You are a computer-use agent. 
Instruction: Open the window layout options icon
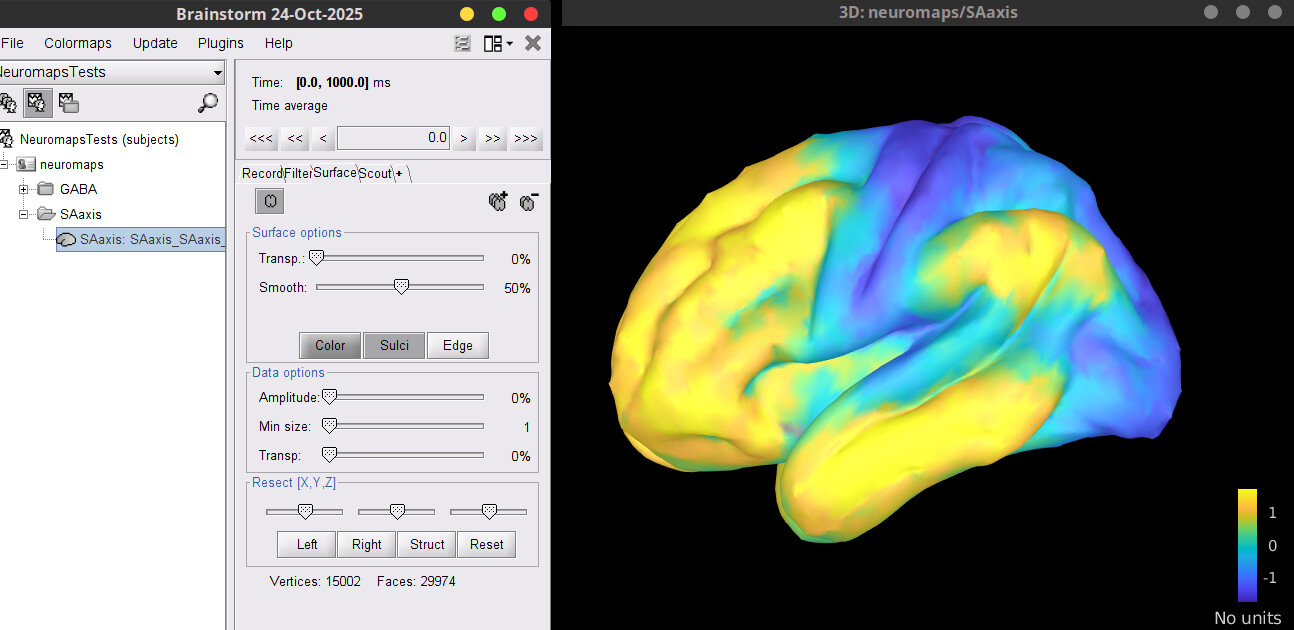click(x=497, y=43)
